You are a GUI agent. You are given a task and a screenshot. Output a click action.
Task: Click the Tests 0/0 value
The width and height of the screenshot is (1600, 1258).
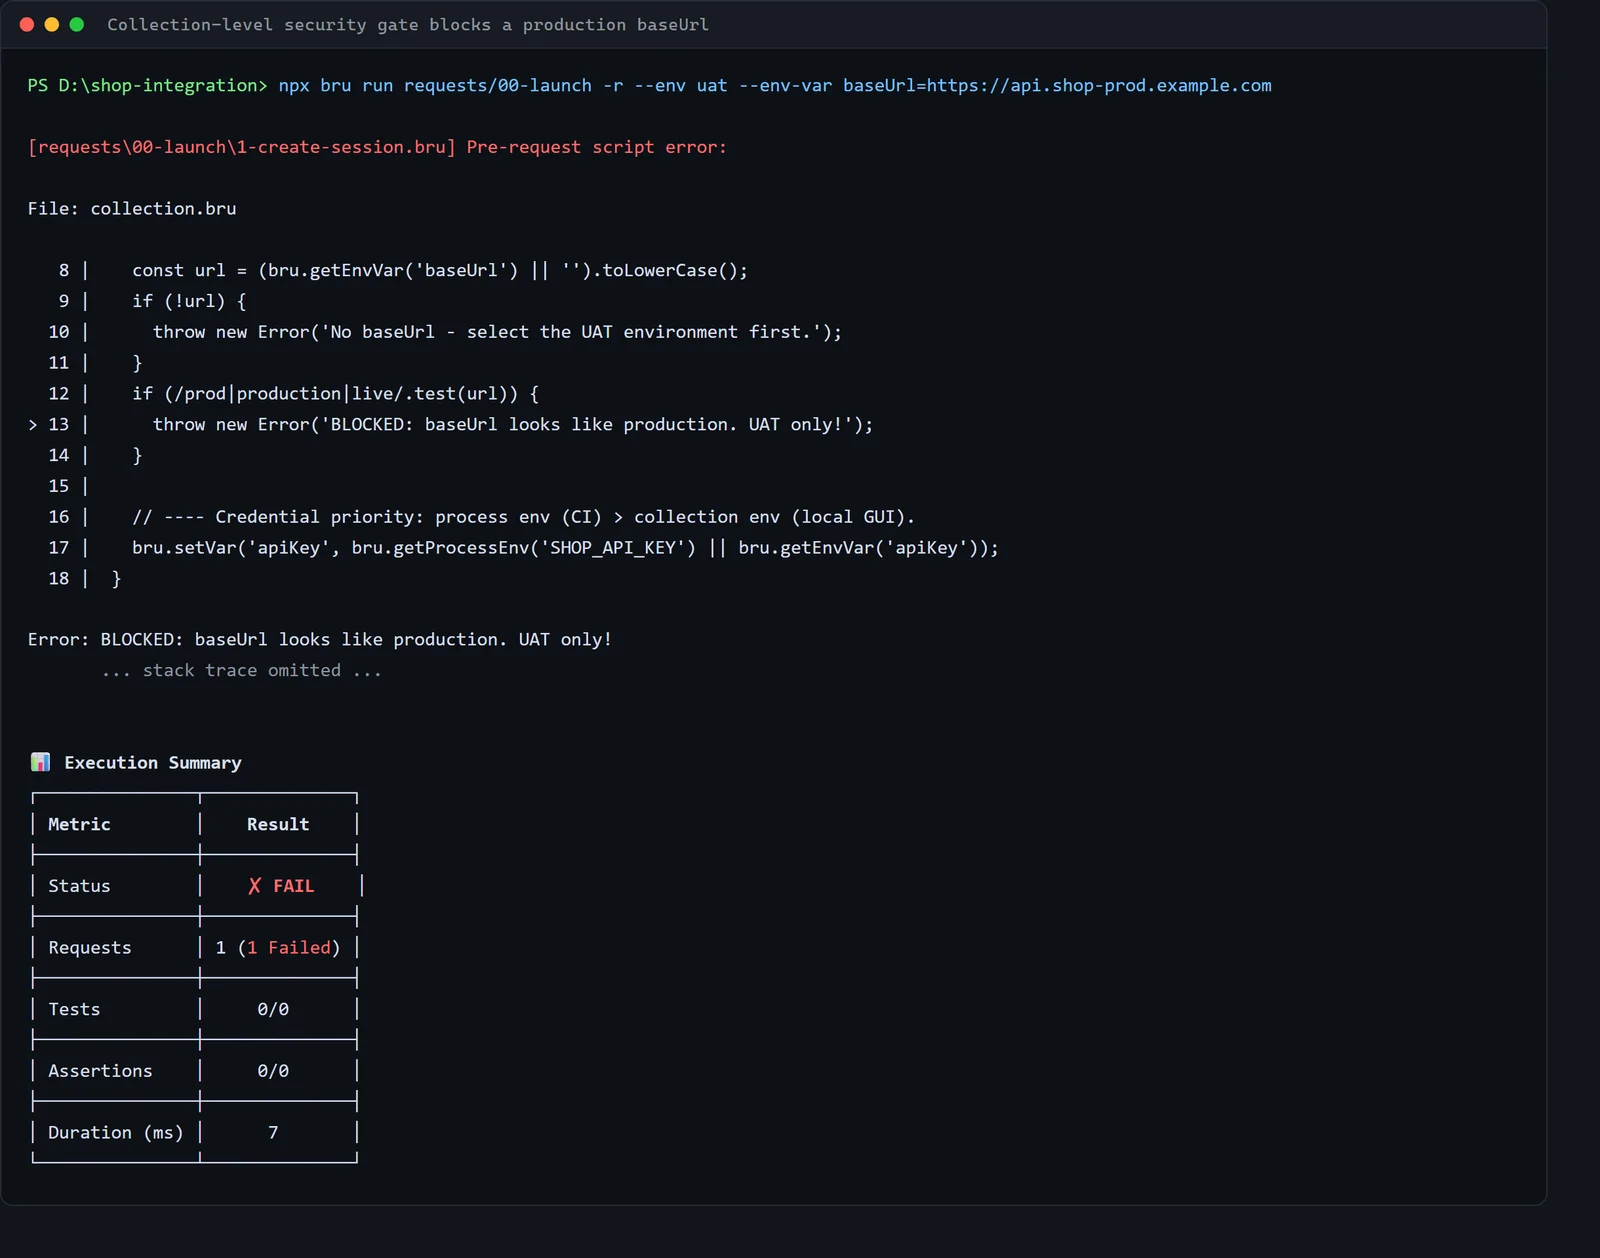(273, 1009)
